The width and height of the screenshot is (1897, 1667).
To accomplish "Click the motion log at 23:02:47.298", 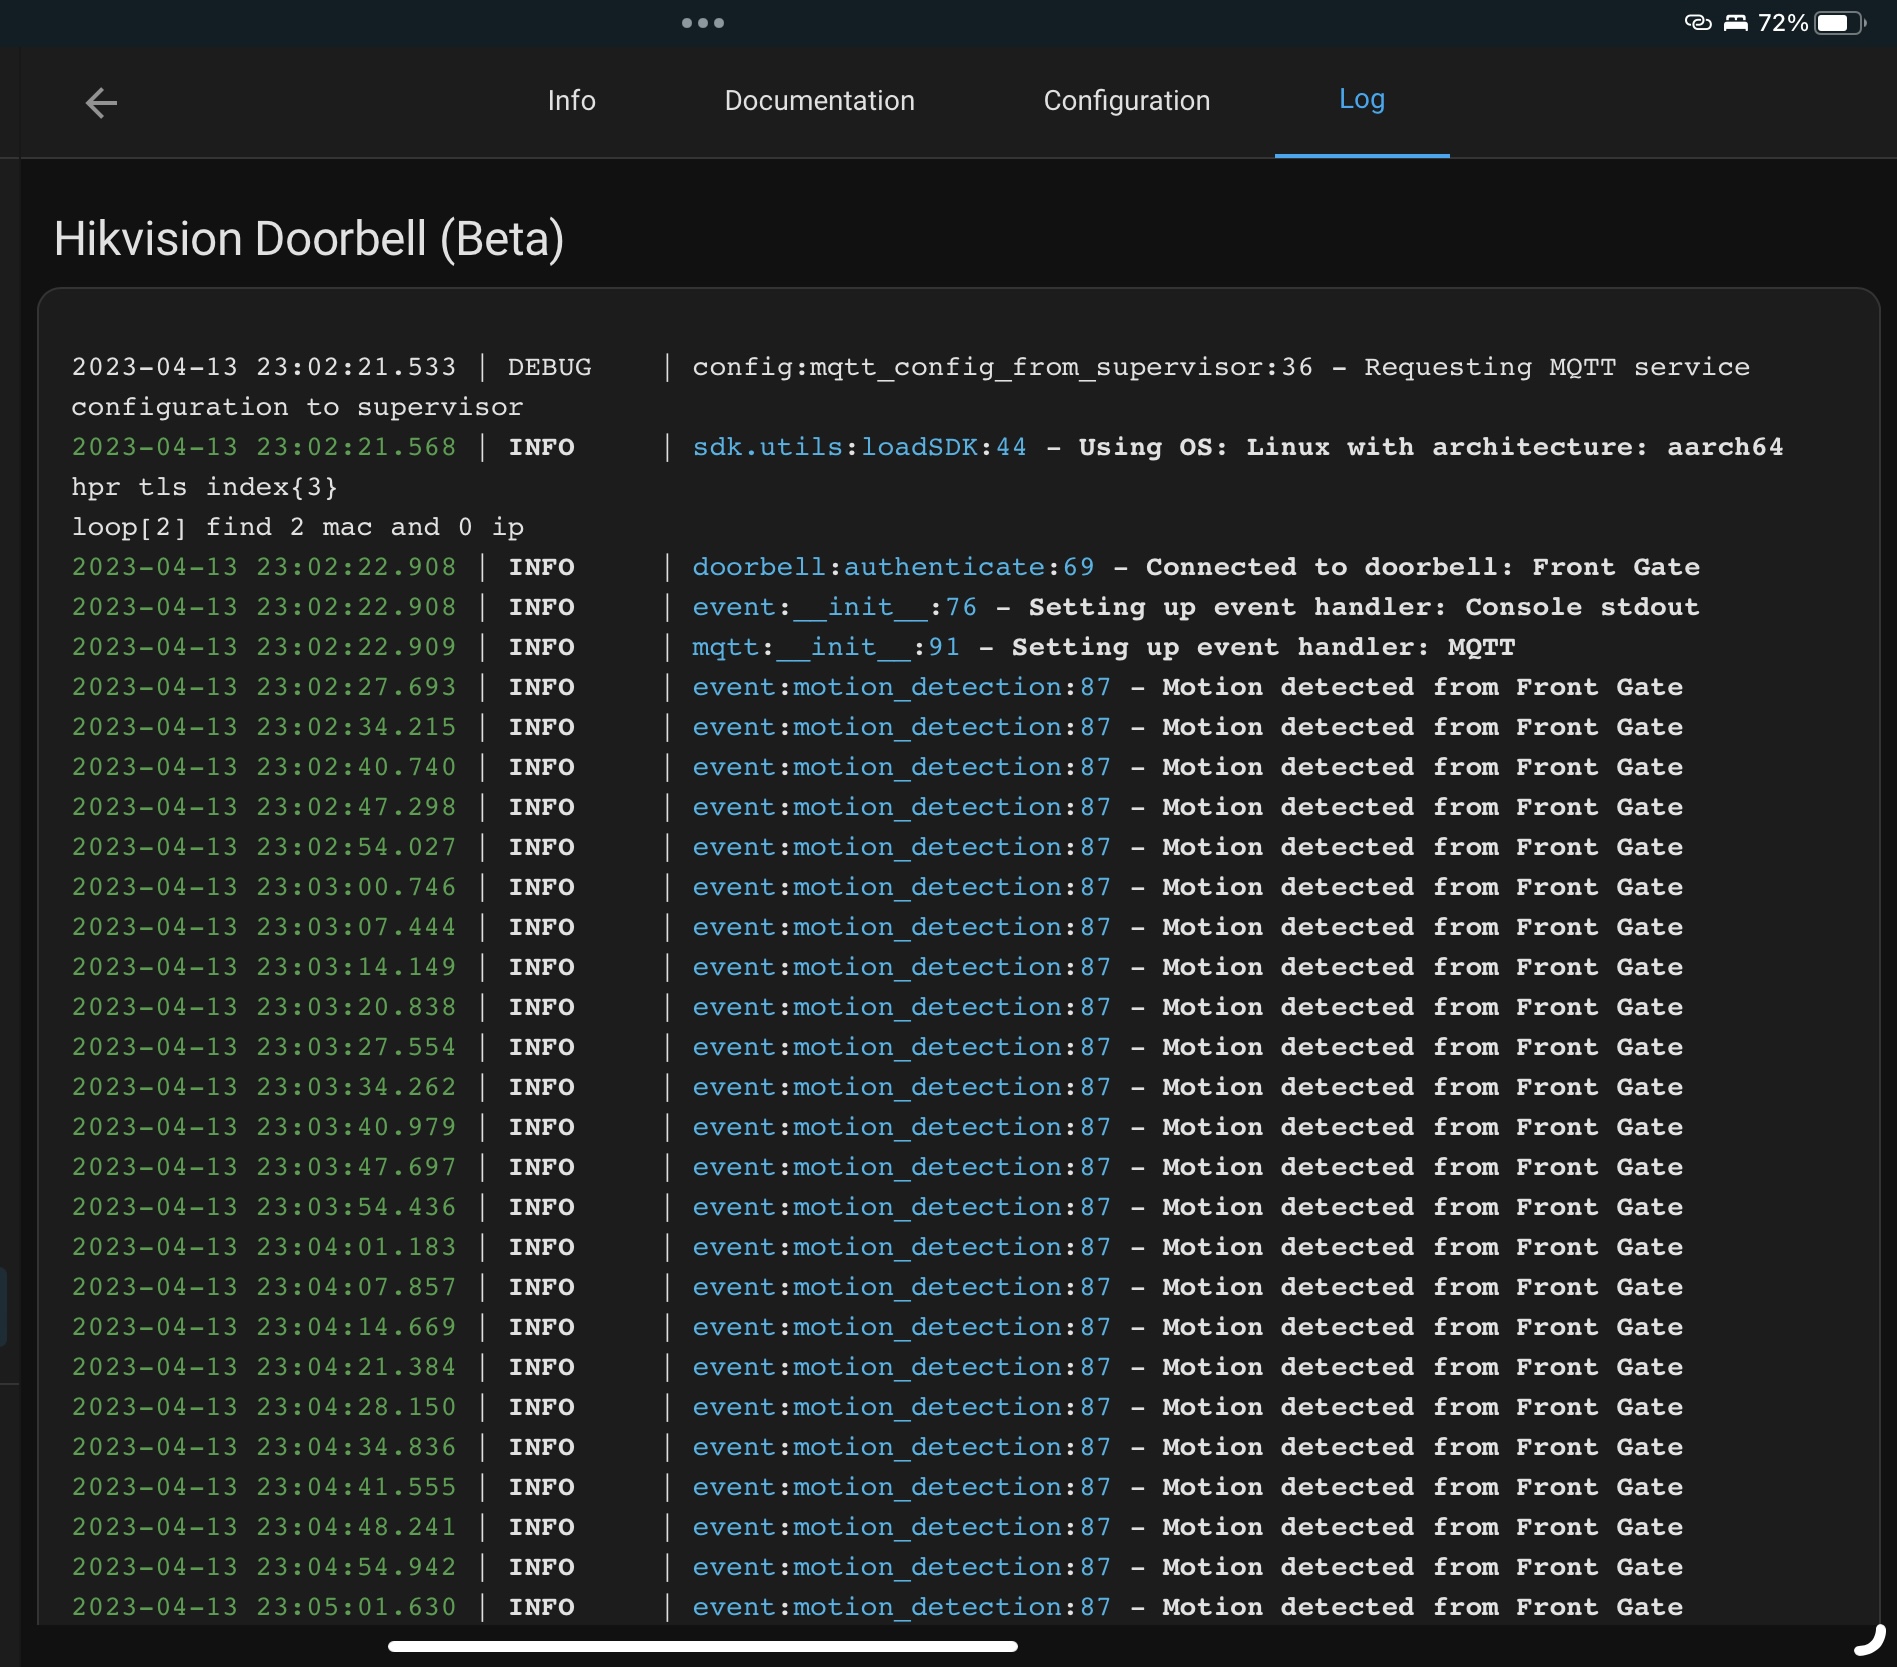I will point(877,807).
